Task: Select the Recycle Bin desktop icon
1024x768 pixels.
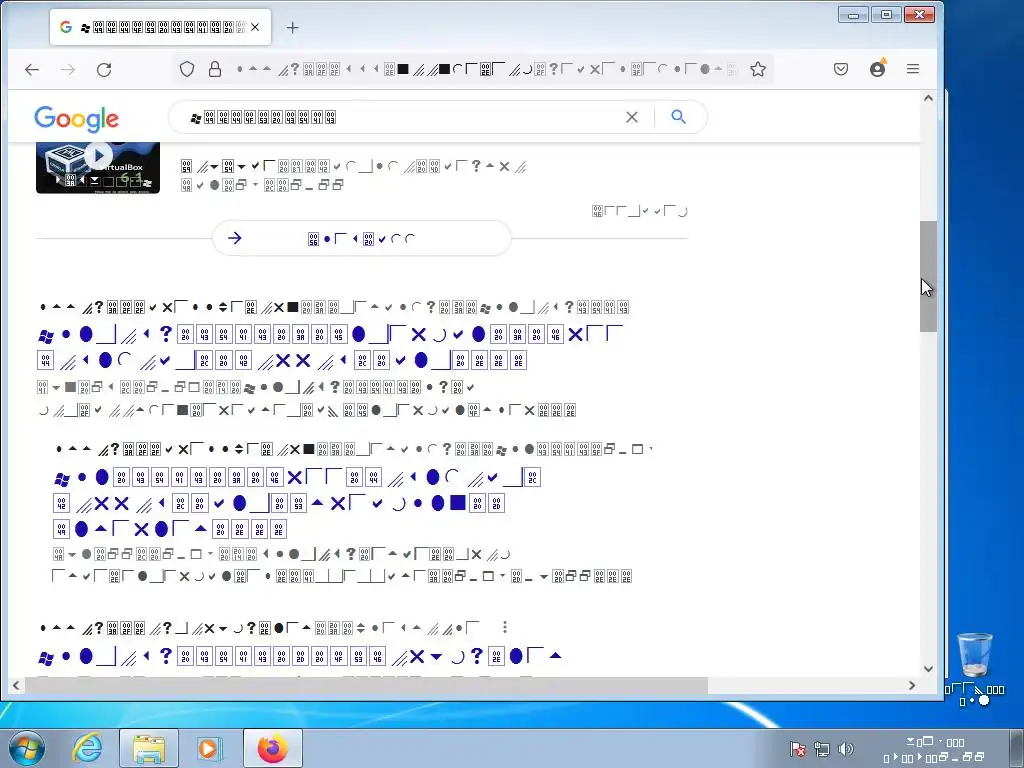Action: (x=974, y=669)
